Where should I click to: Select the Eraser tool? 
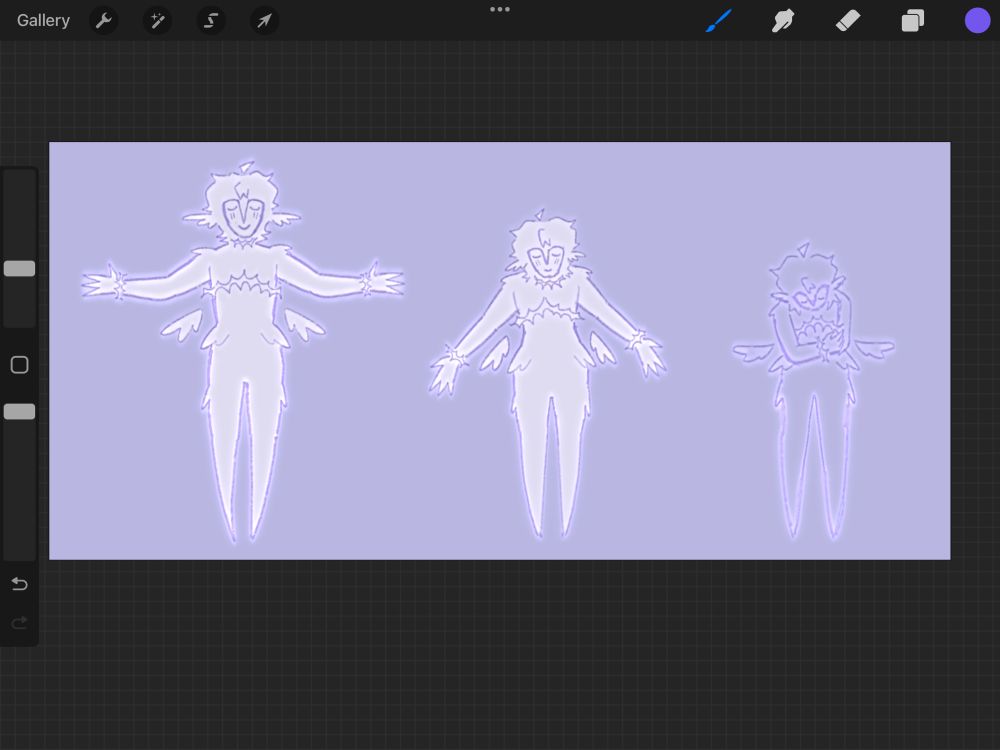click(x=848, y=21)
